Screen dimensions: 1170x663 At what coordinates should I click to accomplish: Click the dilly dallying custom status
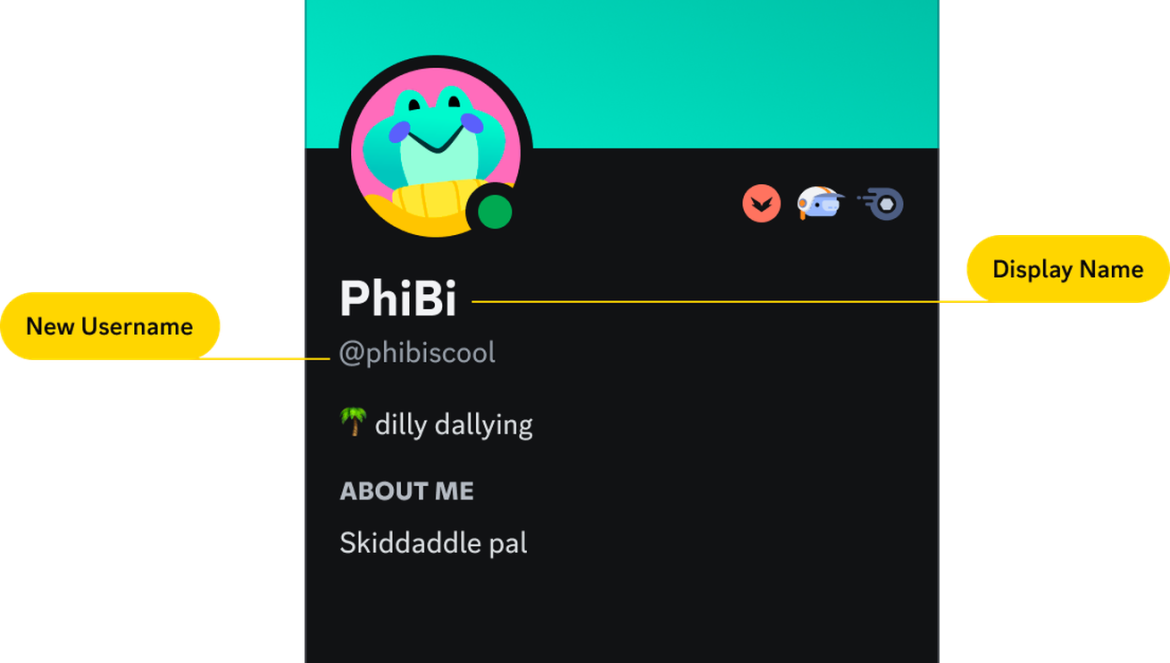[x=454, y=424]
